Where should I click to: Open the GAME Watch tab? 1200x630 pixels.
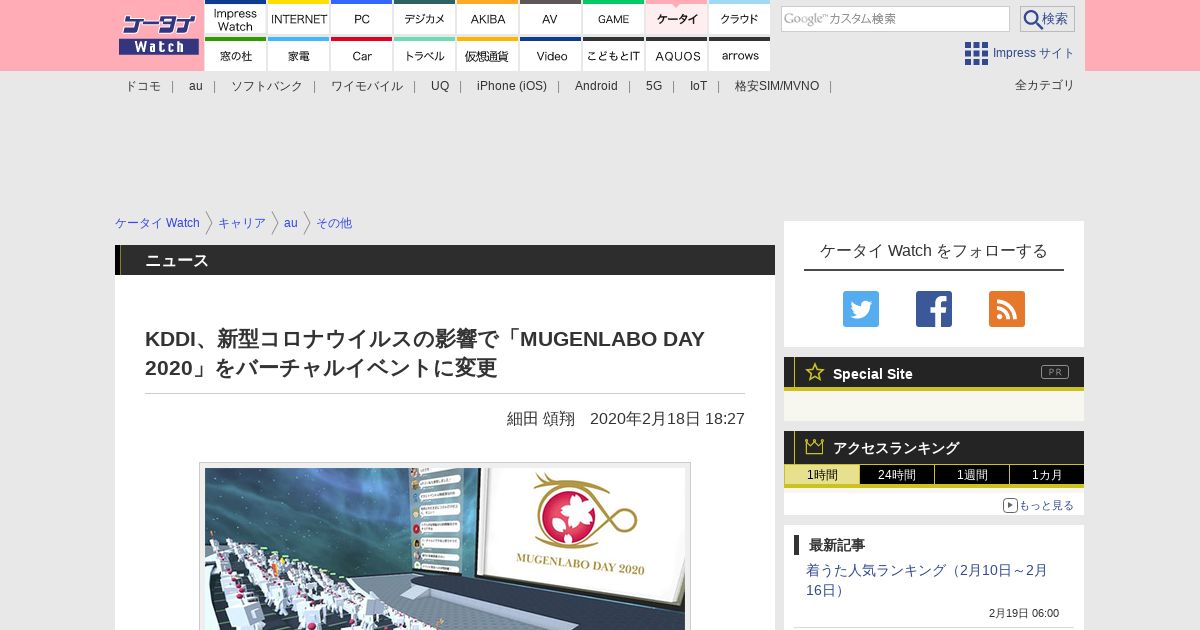click(x=614, y=18)
